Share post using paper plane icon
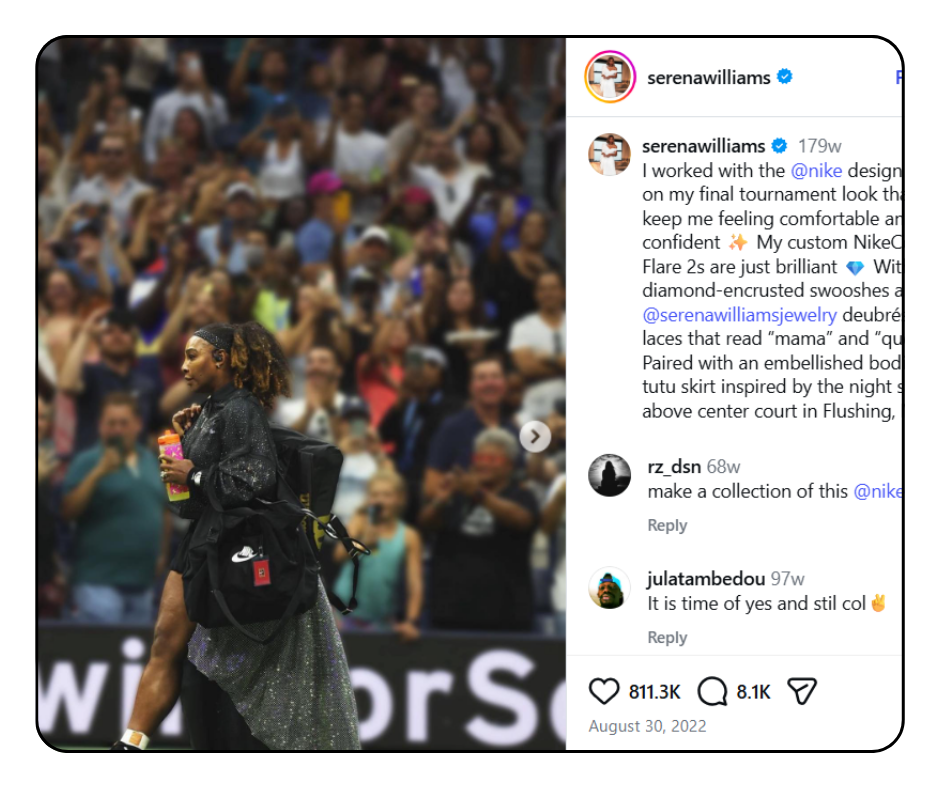This screenshot has width=940, height=788. click(x=802, y=691)
